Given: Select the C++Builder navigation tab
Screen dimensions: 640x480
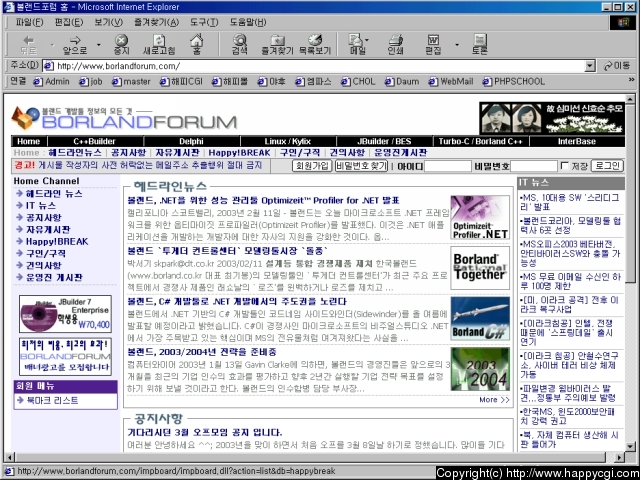Looking at the screenshot, I should pyautogui.click(x=94, y=141).
